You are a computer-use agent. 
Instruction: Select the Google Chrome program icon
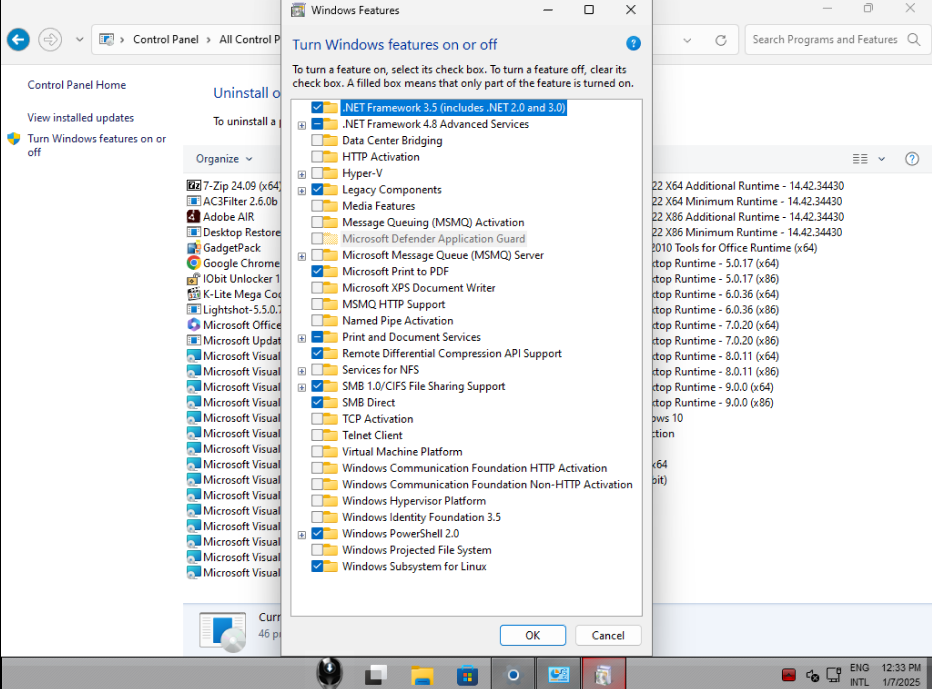point(194,263)
